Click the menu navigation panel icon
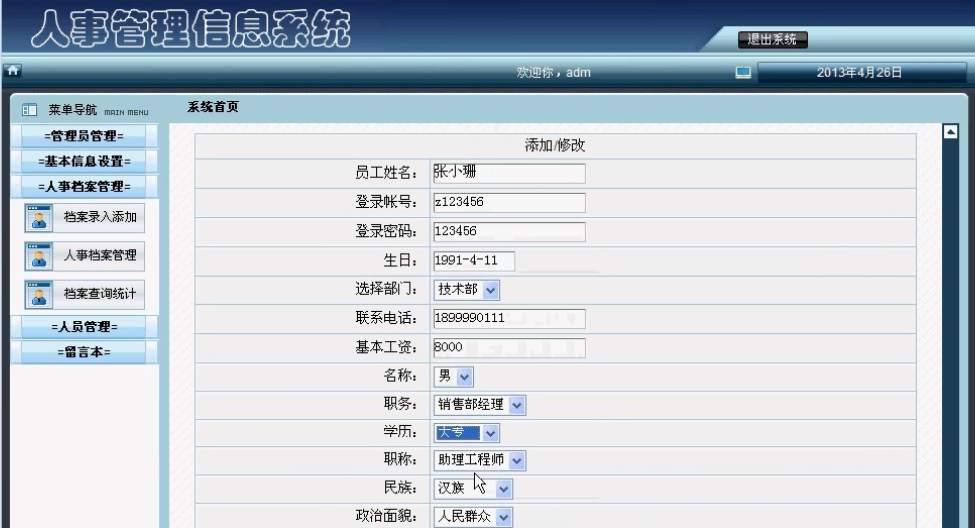 pos(29,110)
